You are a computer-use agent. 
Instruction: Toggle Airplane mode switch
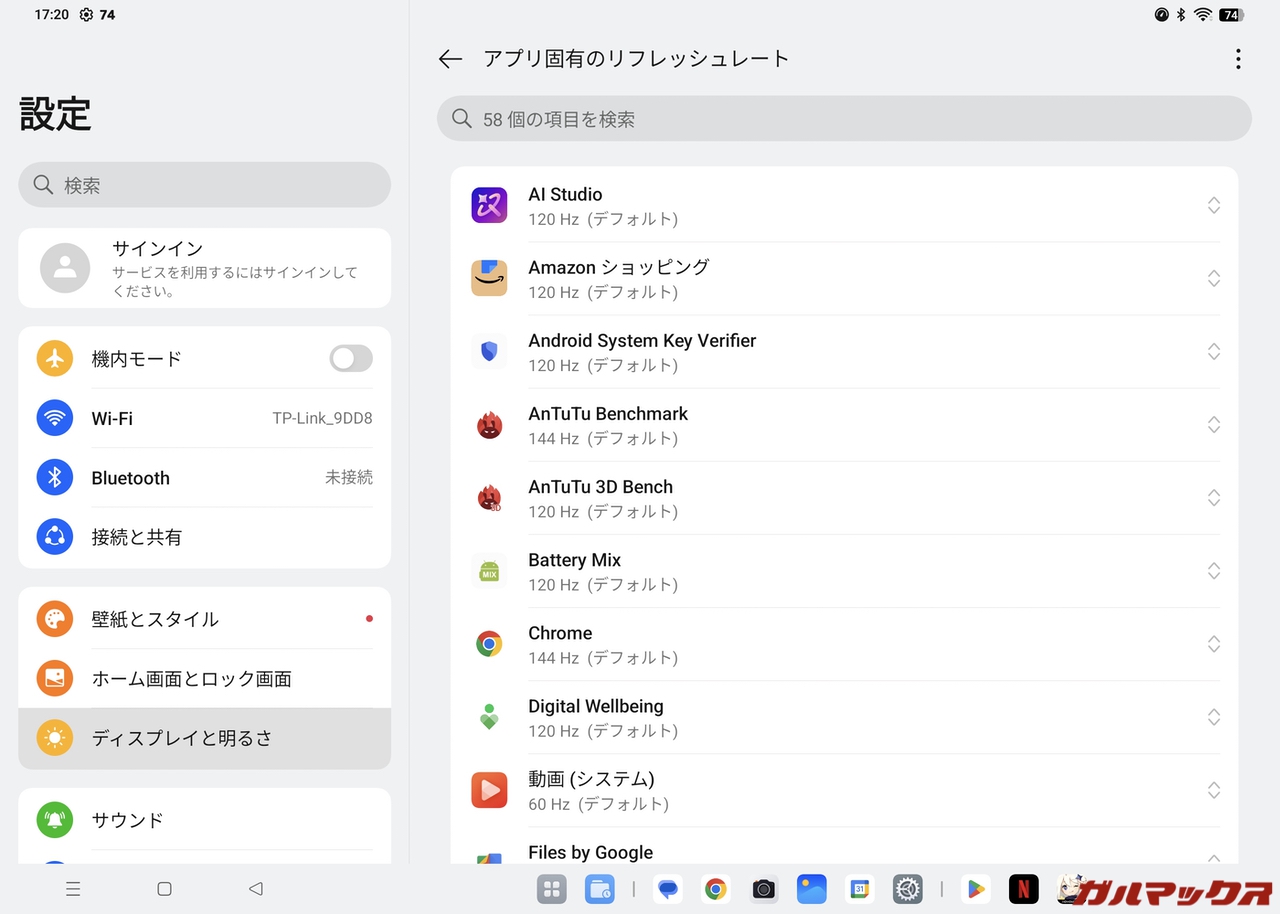351,359
